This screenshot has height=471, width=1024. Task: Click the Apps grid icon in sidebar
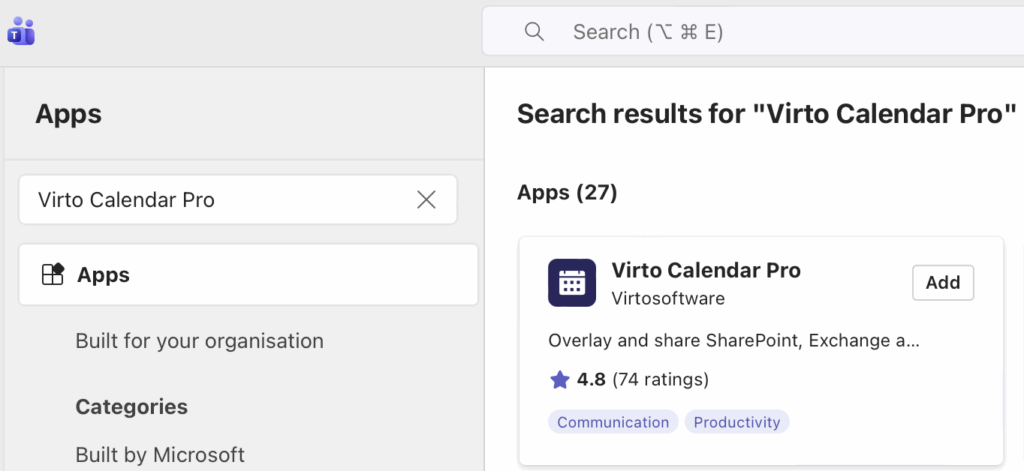point(52,275)
